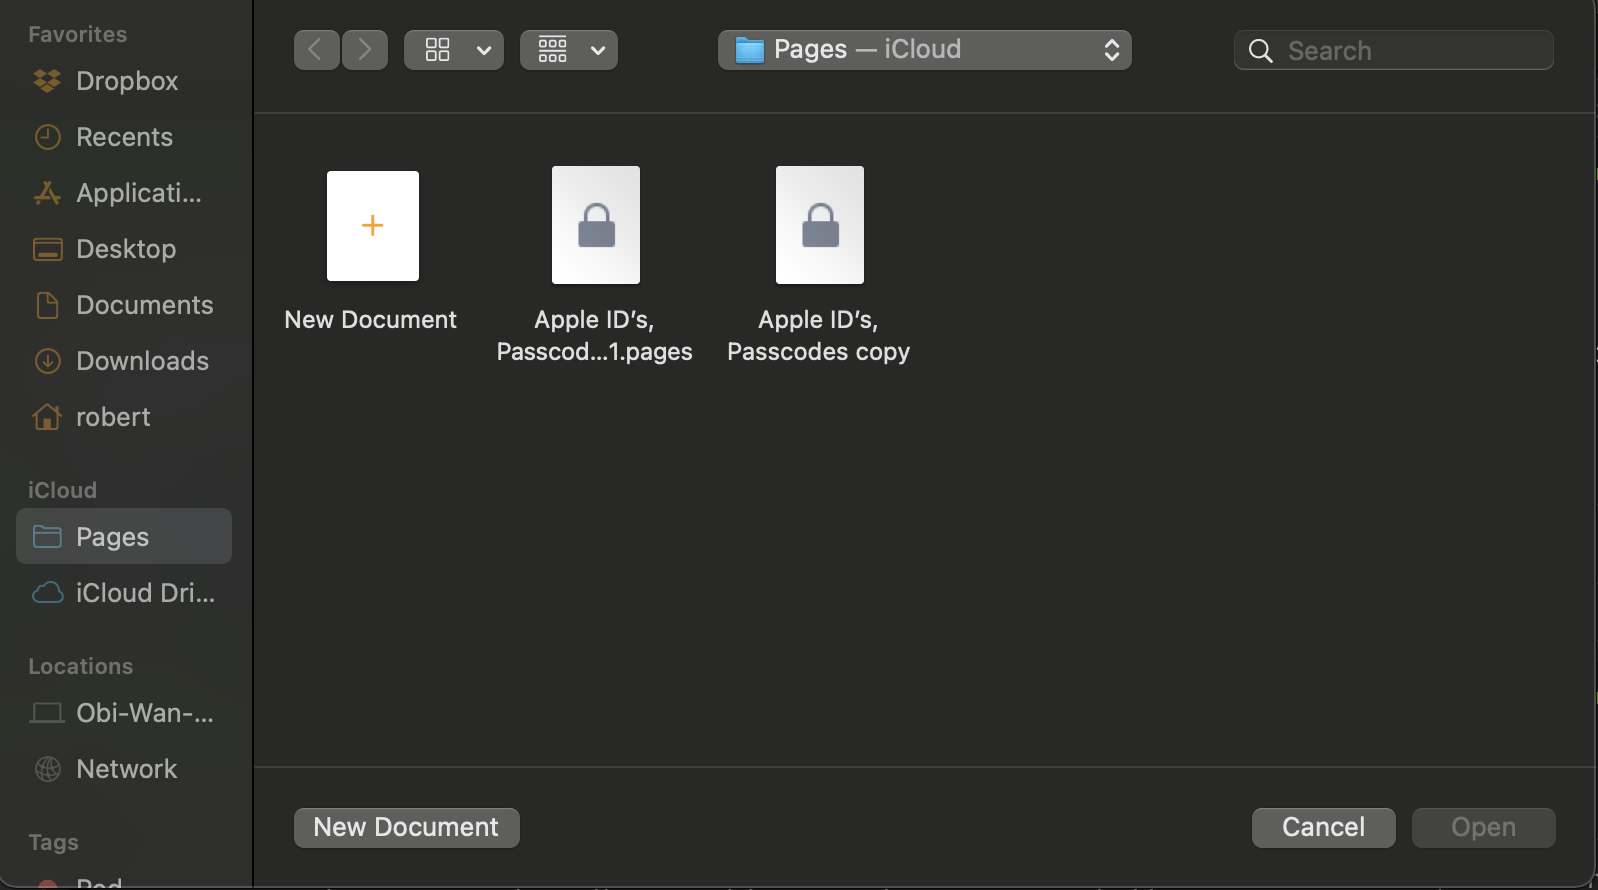
Task: Go to Recents in the sidebar
Action: point(124,137)
